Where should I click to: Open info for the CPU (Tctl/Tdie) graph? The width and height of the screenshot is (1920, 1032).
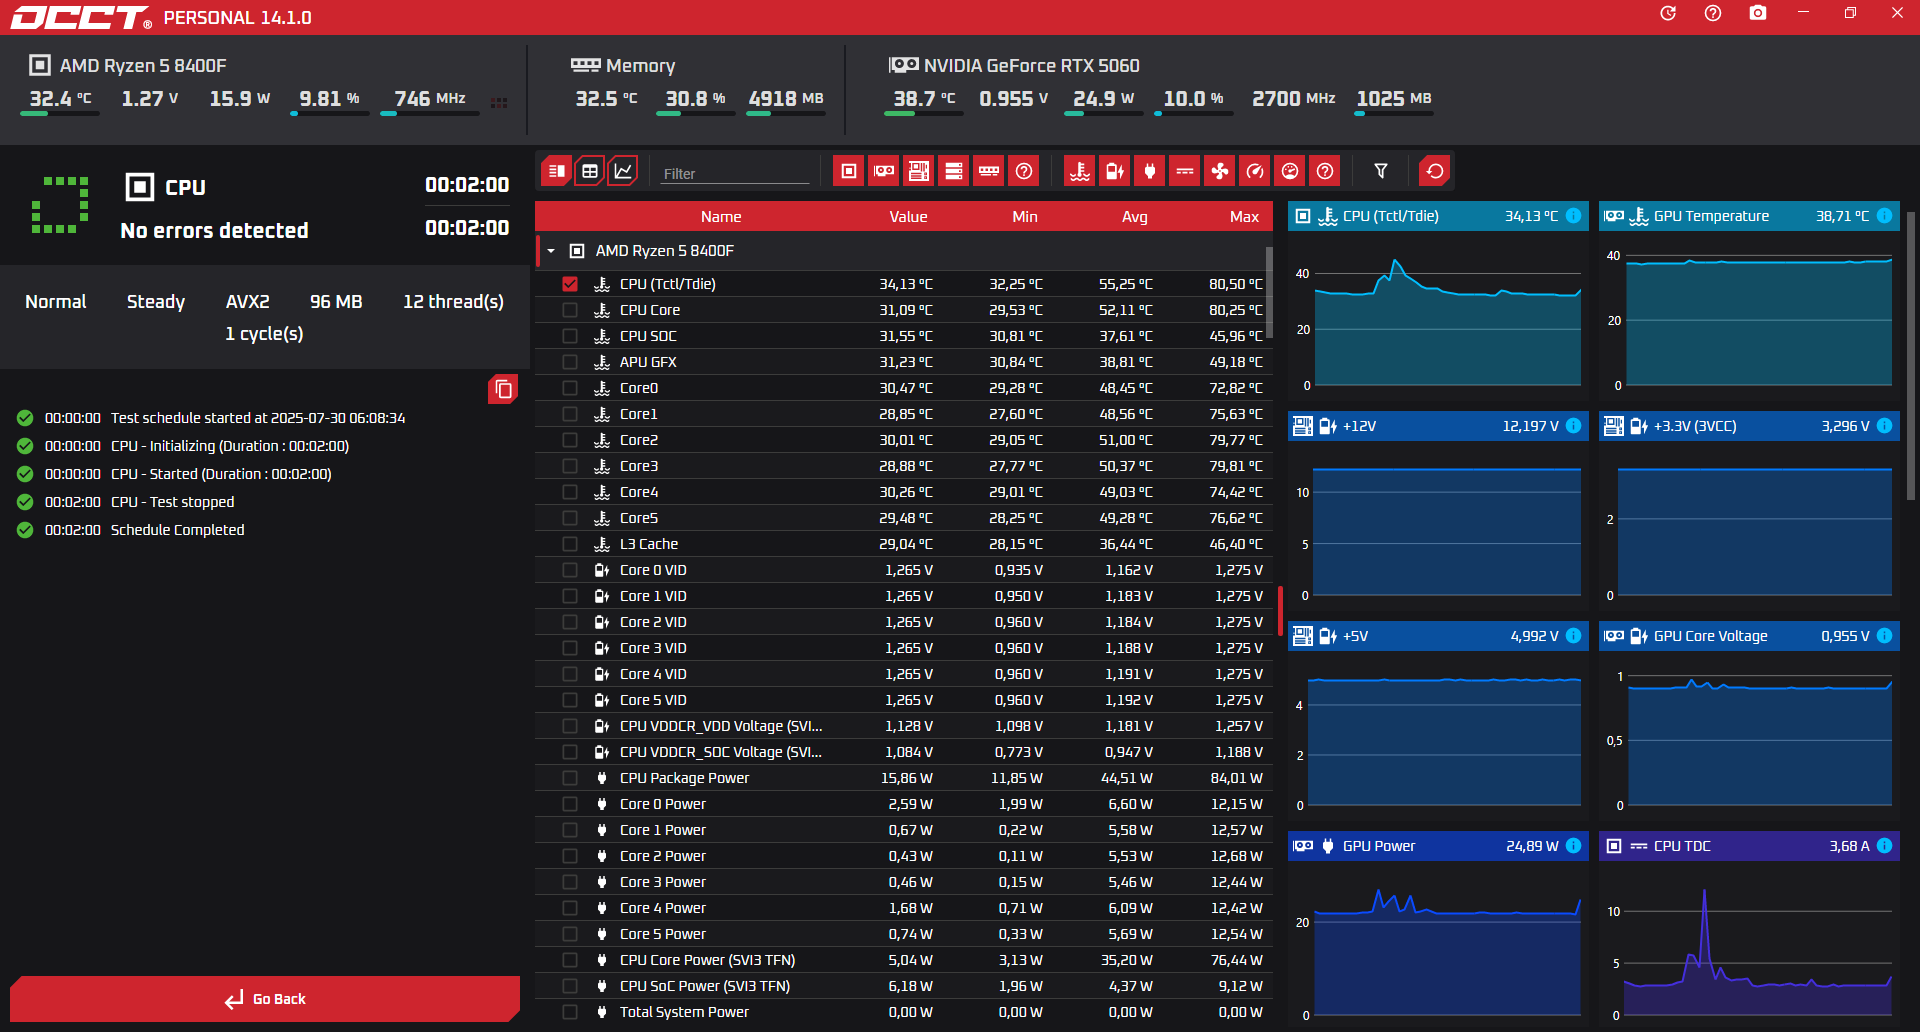point(1574,216)
